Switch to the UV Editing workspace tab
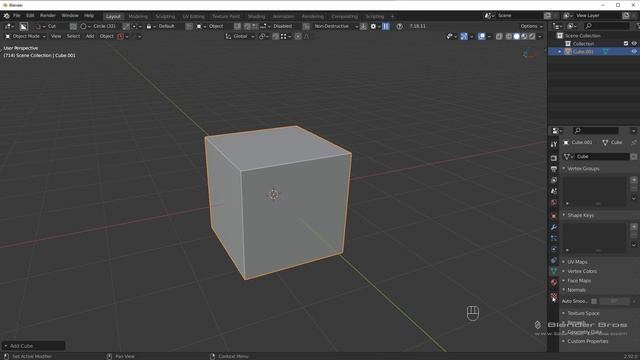Image resolution: width=640 pixels, height=360 pixels. (193, 16)
